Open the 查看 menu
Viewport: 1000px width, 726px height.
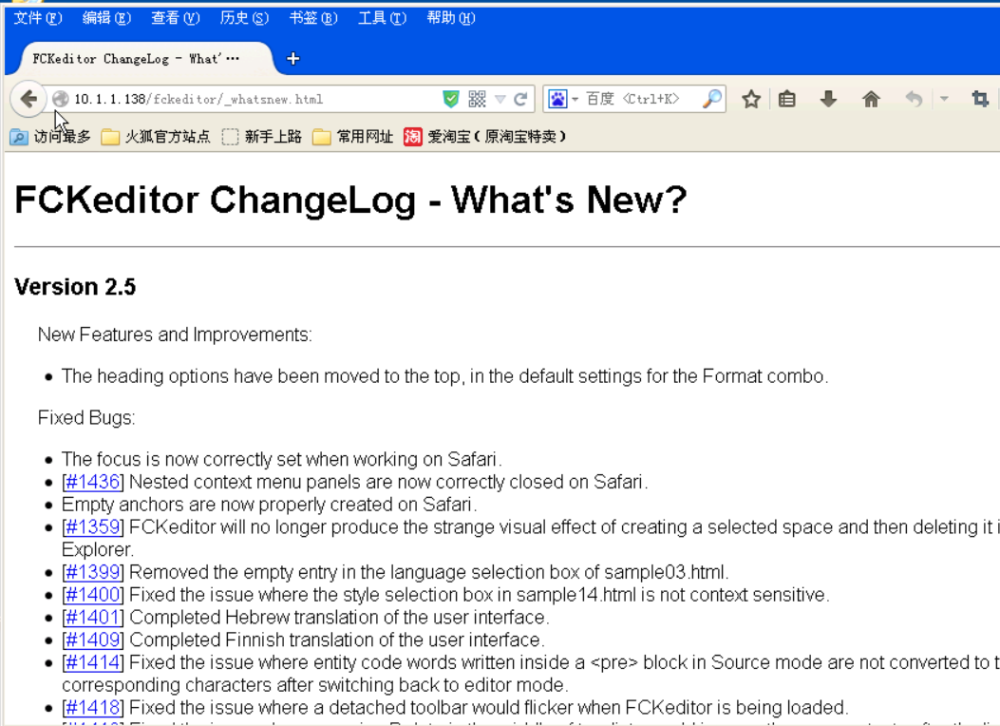coord(175,18)
